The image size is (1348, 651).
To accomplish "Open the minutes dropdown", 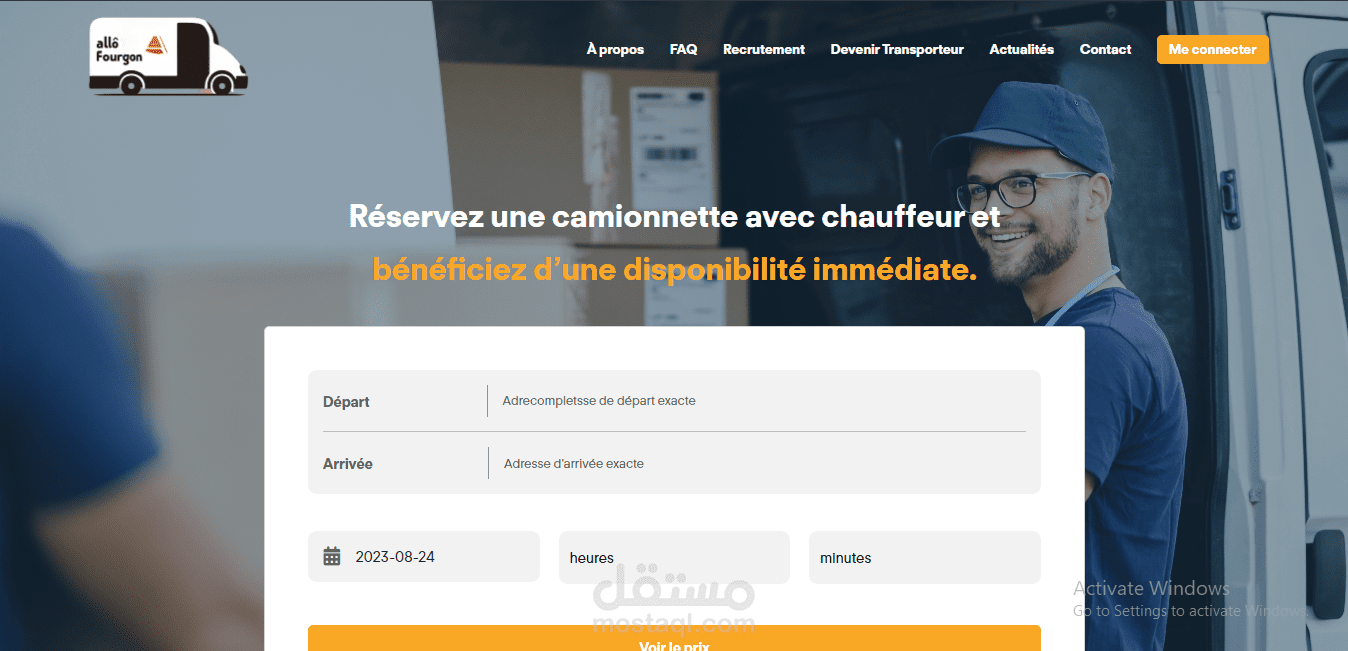I will pyautogui.click(x=925, y=557).
